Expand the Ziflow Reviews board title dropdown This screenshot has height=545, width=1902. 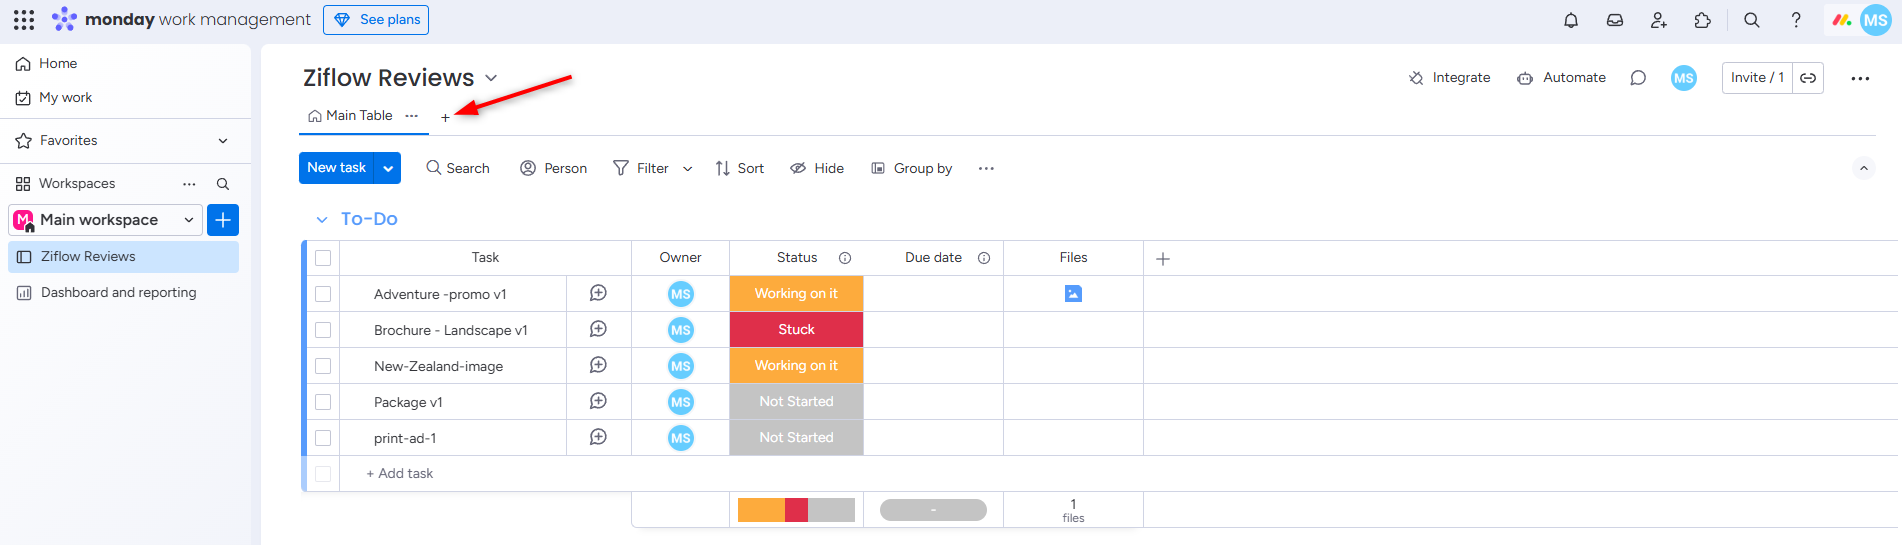pos(491,78)
